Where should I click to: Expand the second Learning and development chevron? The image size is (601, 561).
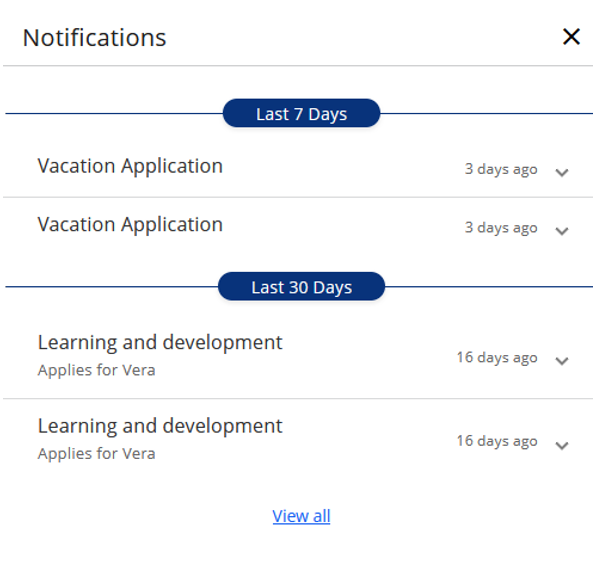coord(562,445)
